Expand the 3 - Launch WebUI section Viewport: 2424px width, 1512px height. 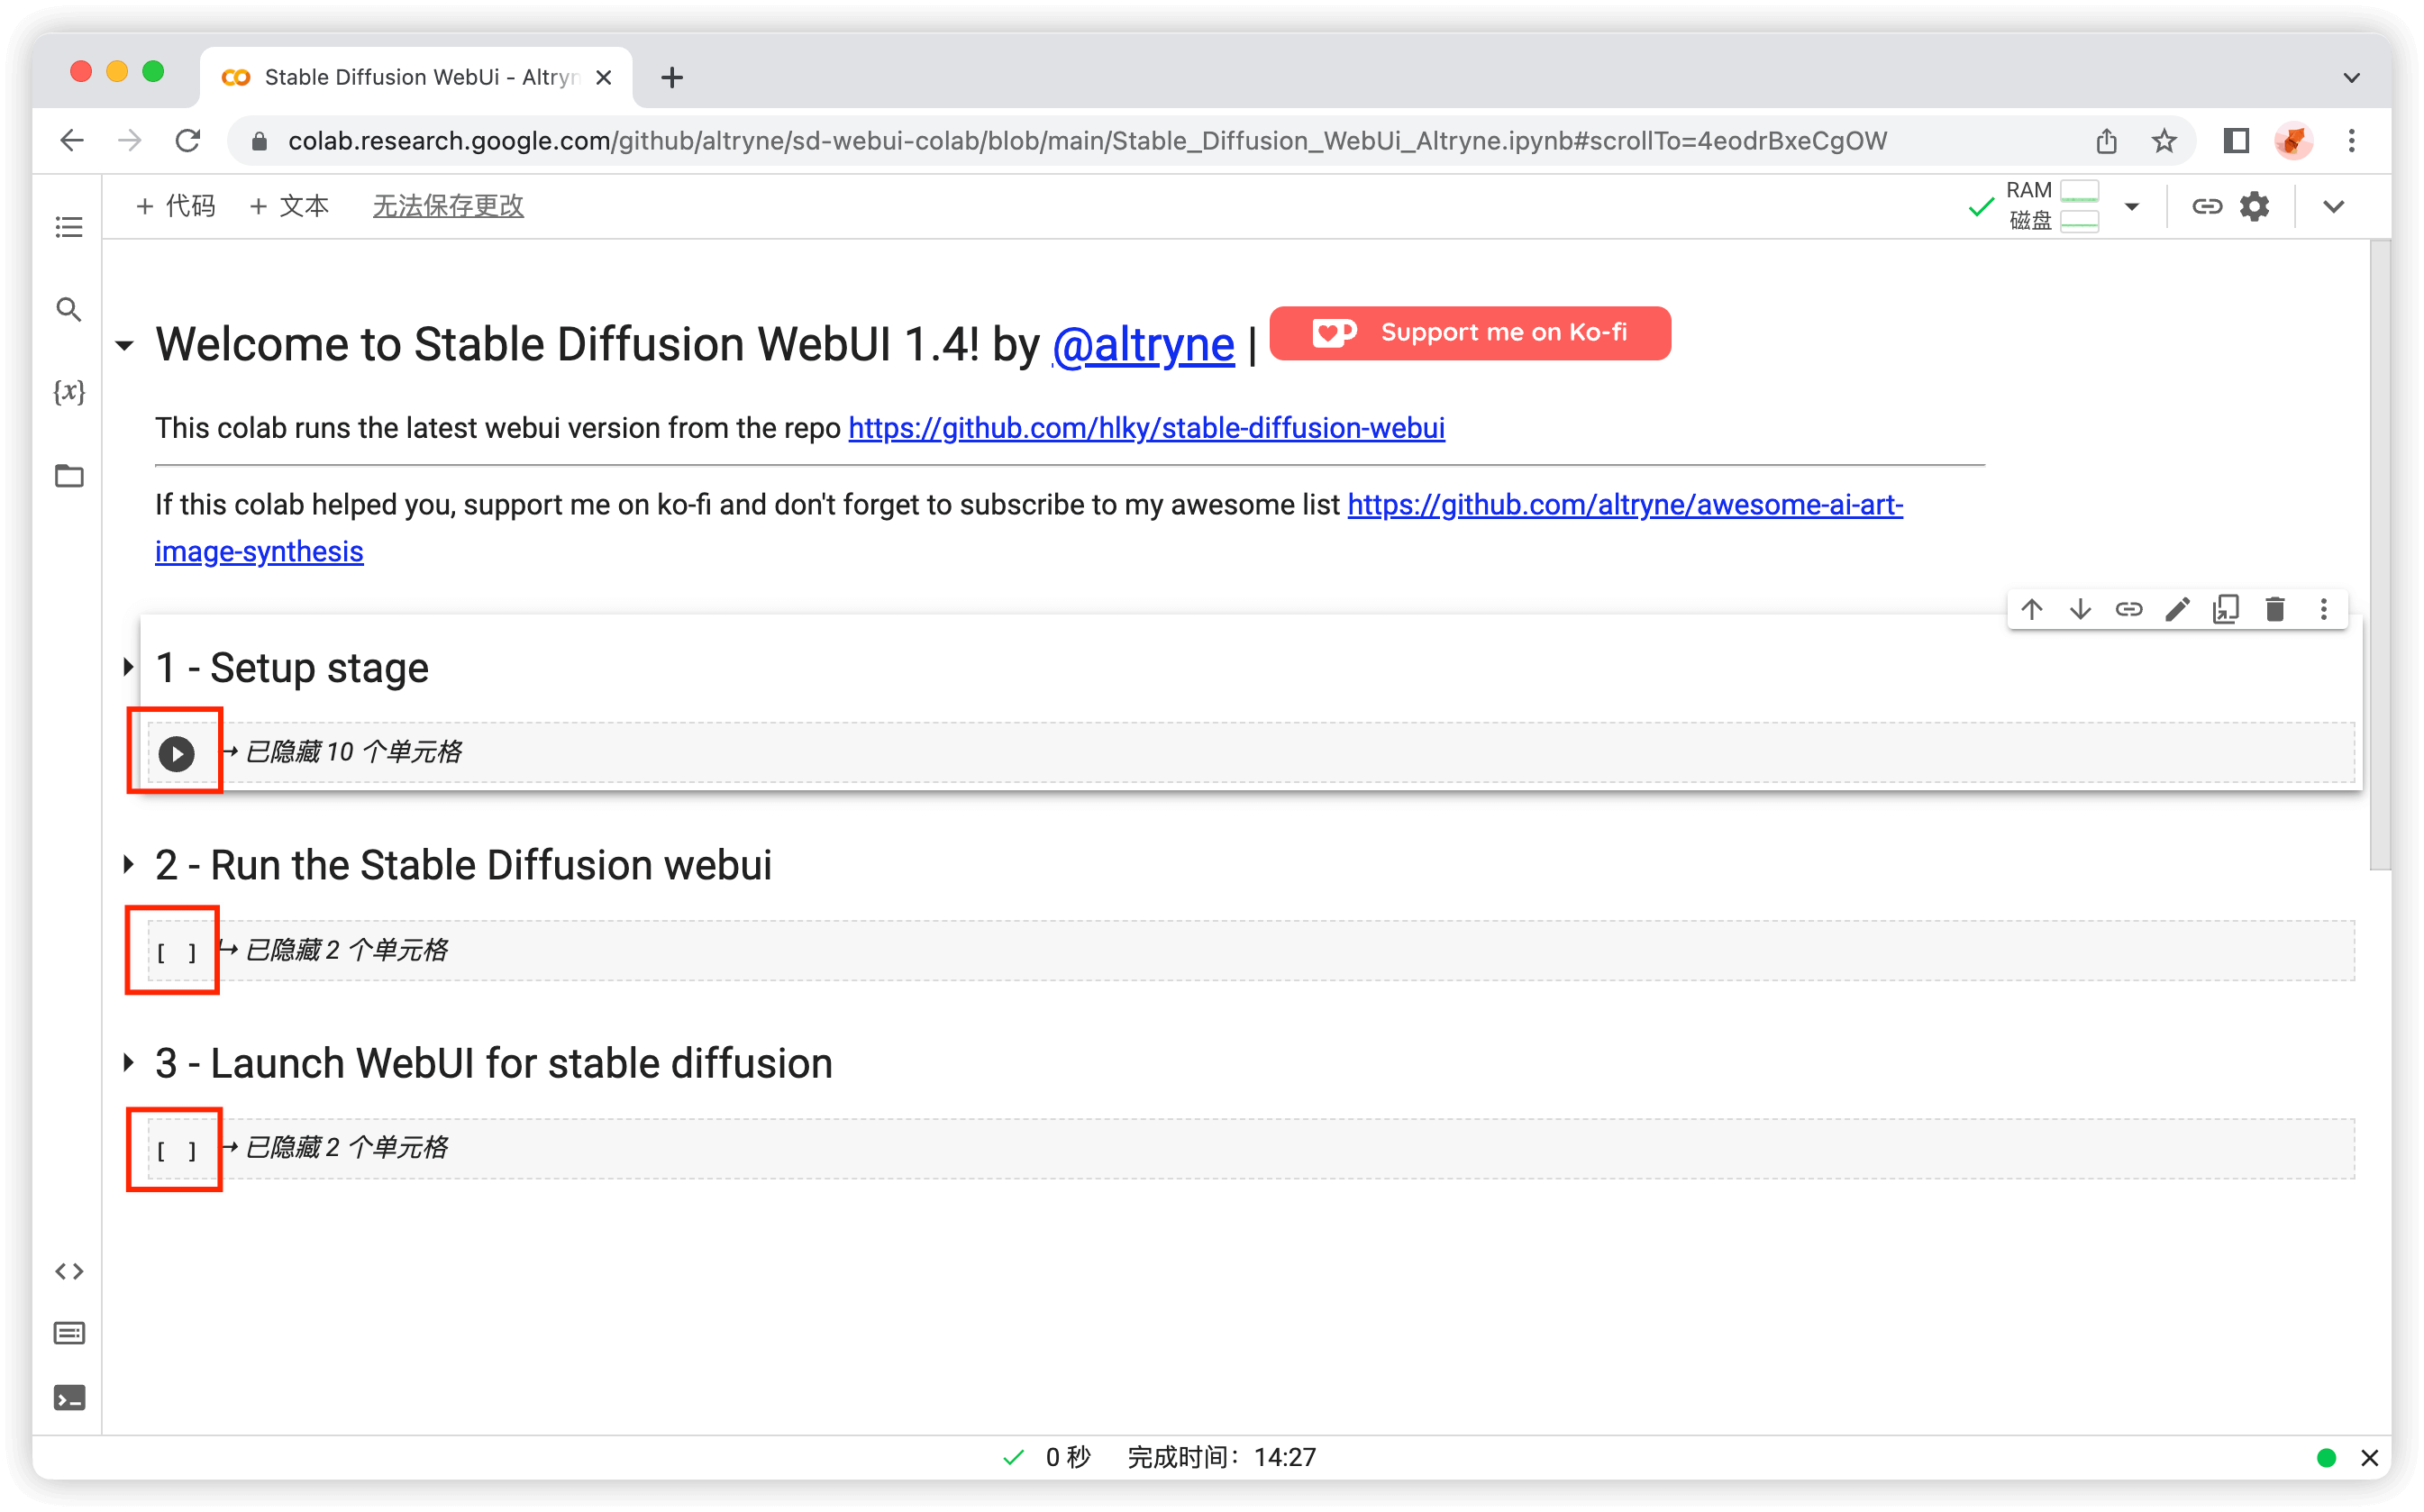point(128,1062)
